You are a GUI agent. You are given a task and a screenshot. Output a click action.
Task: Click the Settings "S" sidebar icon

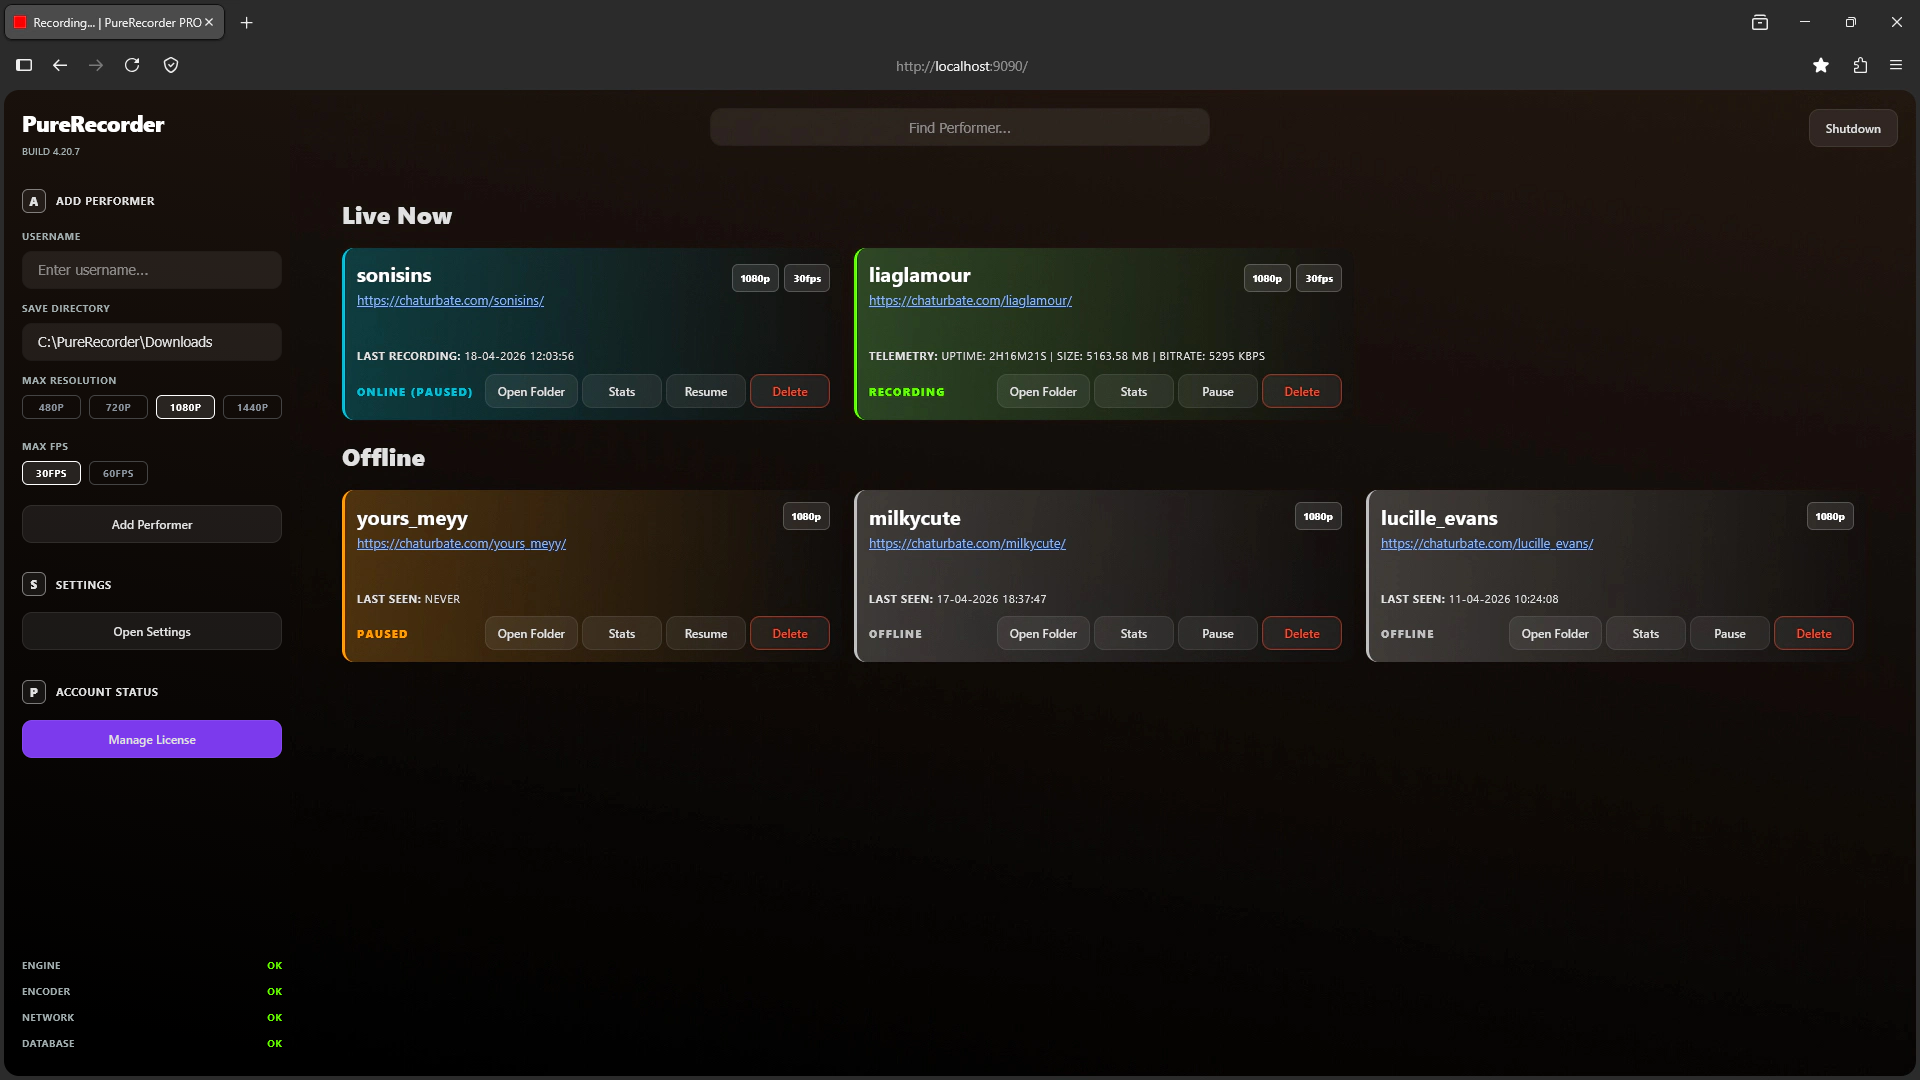(33, 584)
